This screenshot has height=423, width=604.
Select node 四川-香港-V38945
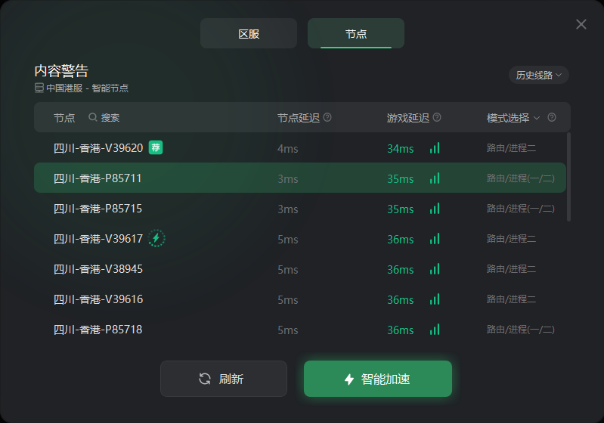[300, 269]
